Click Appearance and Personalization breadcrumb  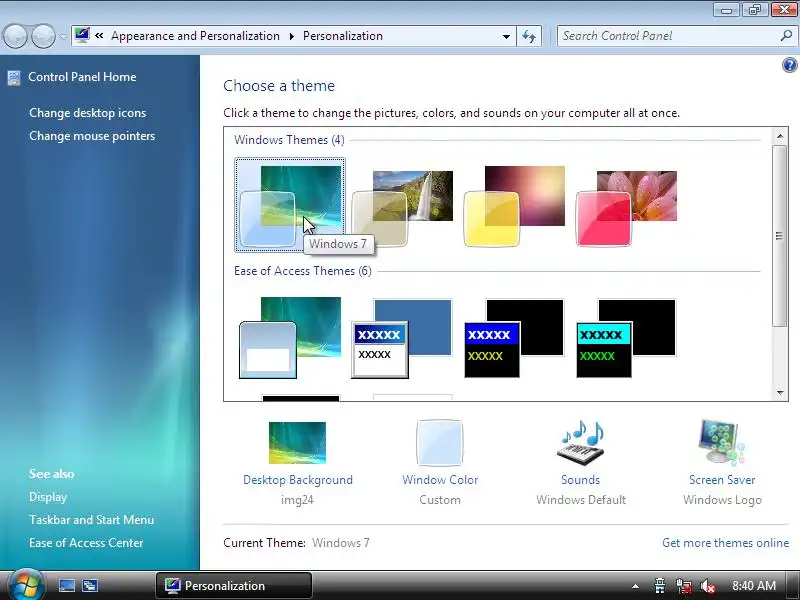click(x=195, y=36)
